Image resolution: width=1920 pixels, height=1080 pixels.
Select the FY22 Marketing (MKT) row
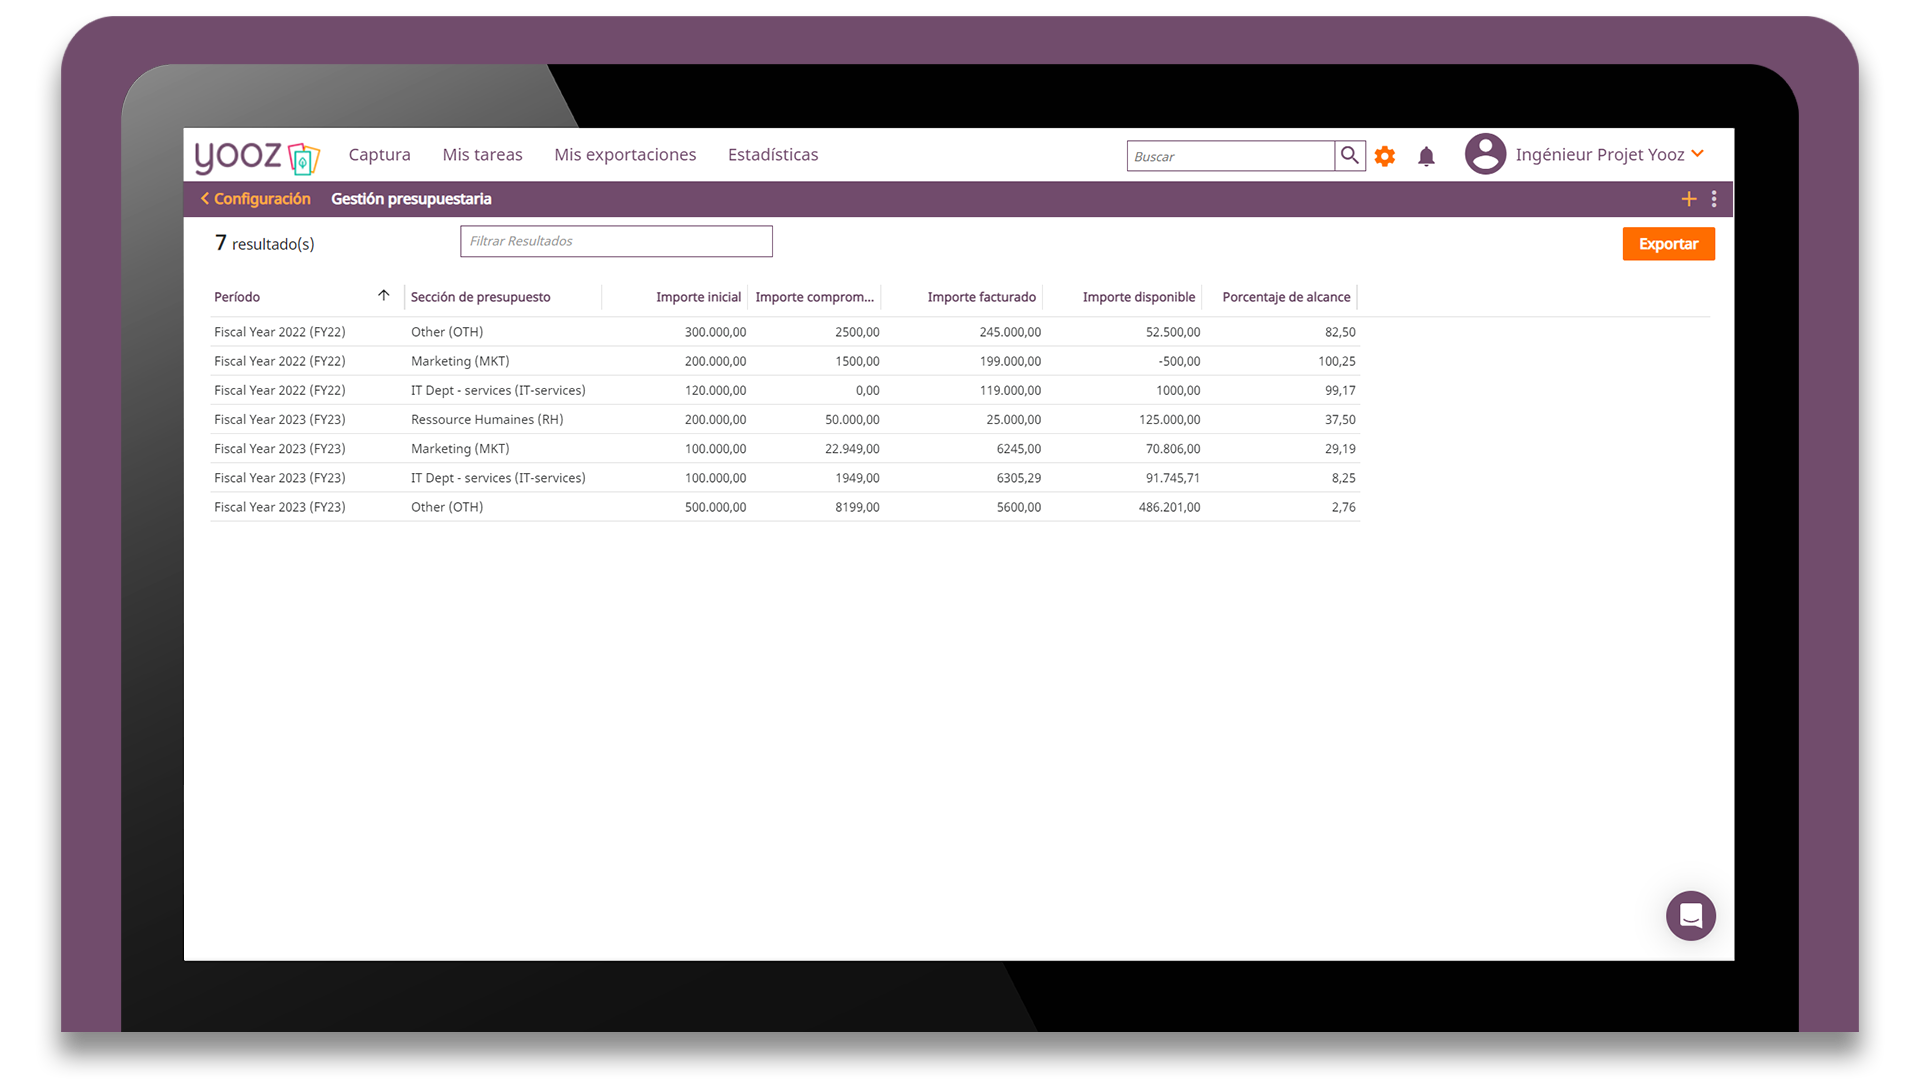tap(785, 361)
